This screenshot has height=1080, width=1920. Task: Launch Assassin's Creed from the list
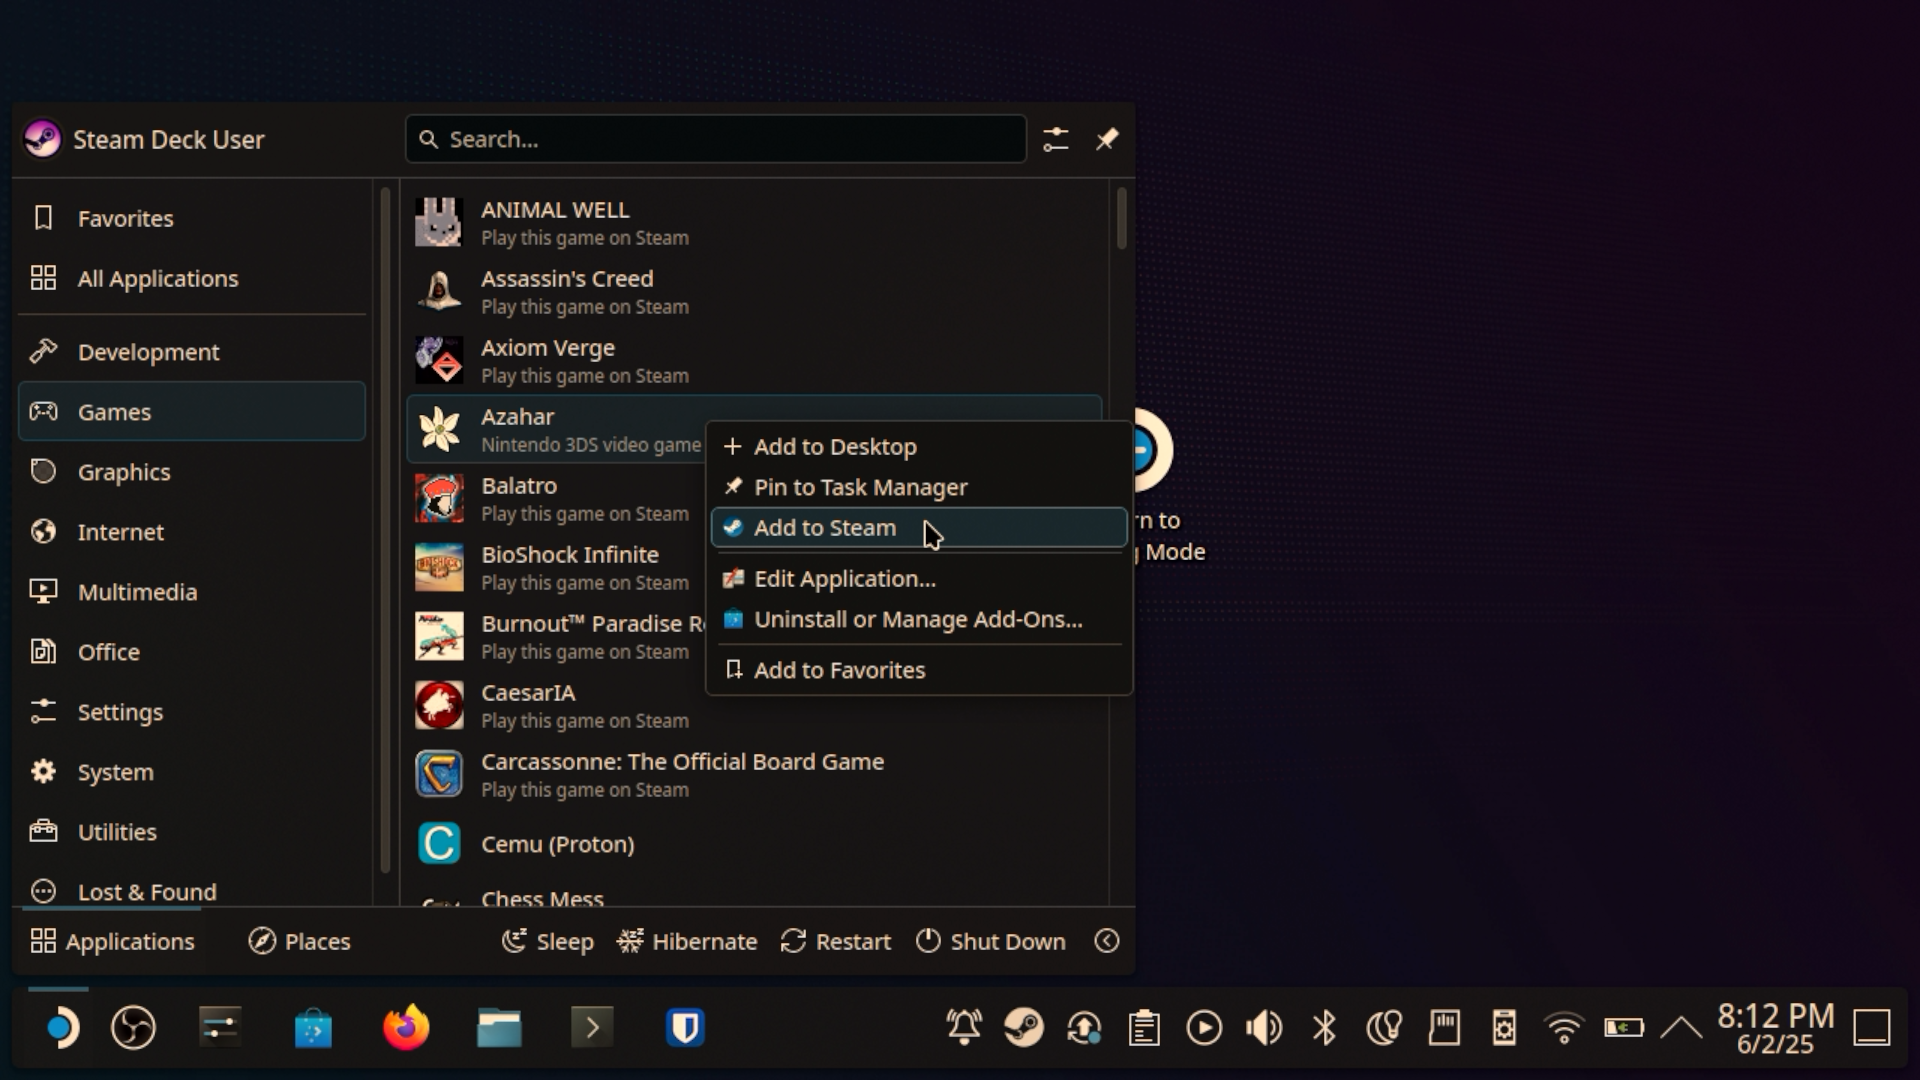[754, 291]
